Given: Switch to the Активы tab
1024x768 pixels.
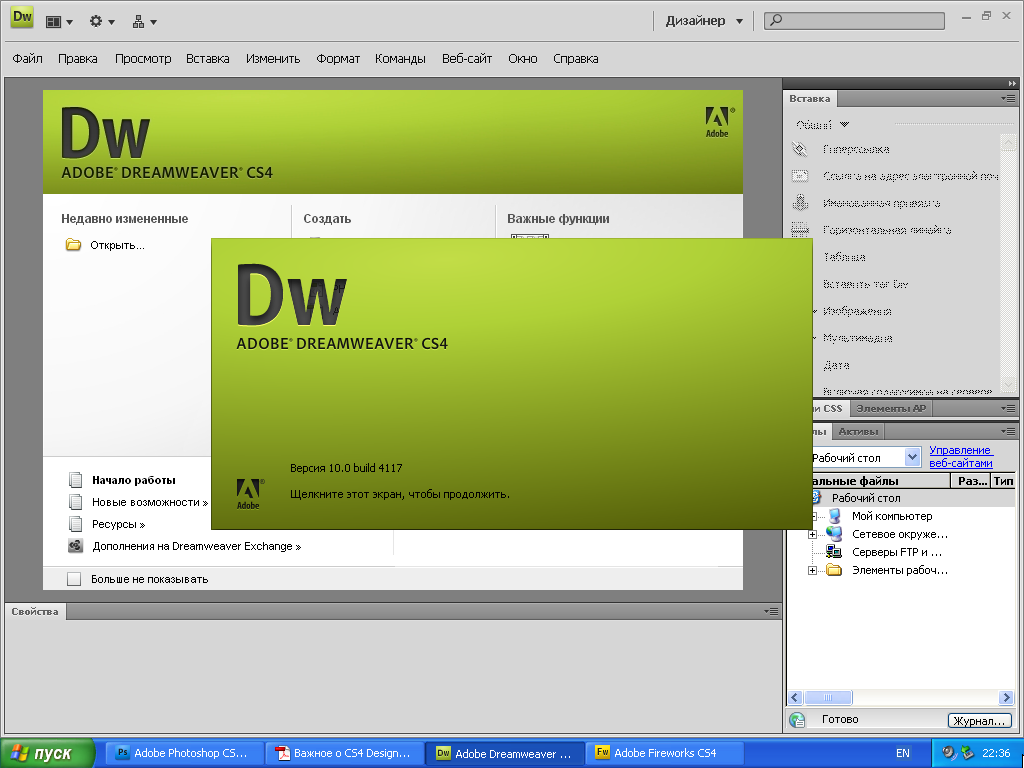Looking at the screenshot, I should (x=858, y=432).
